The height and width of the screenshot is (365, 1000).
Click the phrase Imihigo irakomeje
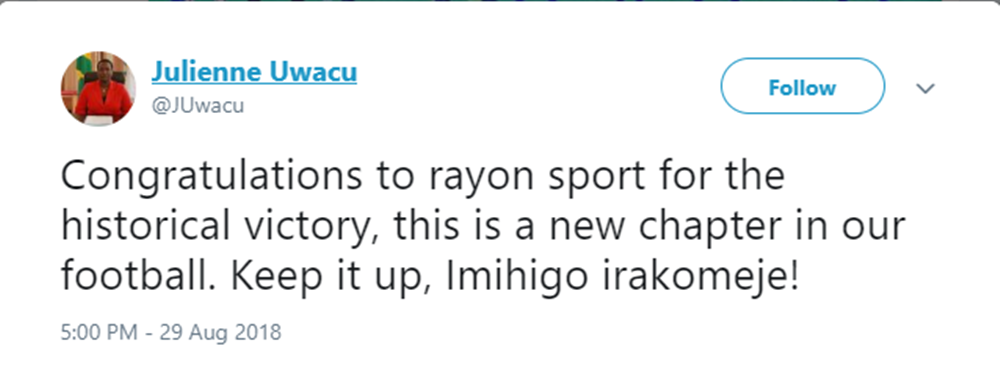click(621, 280)
